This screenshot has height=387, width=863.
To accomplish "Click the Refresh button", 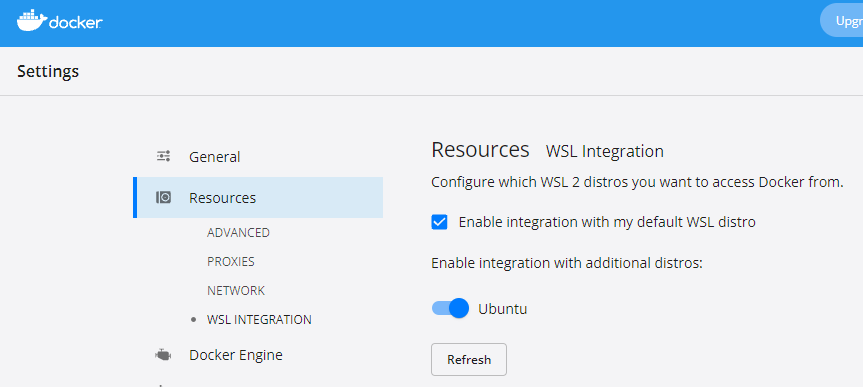I will tap(469, 360).
